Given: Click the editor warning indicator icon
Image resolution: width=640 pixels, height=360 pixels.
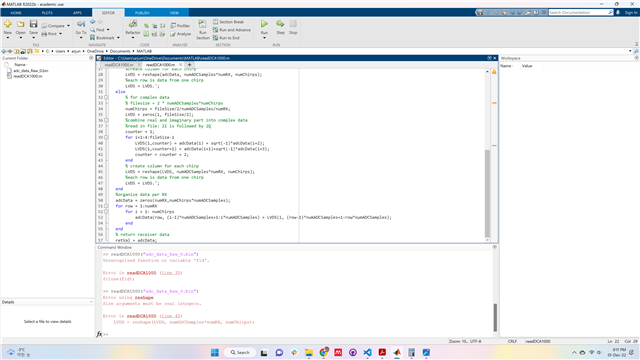Looking at the screenshot, I should click(494, 72).
